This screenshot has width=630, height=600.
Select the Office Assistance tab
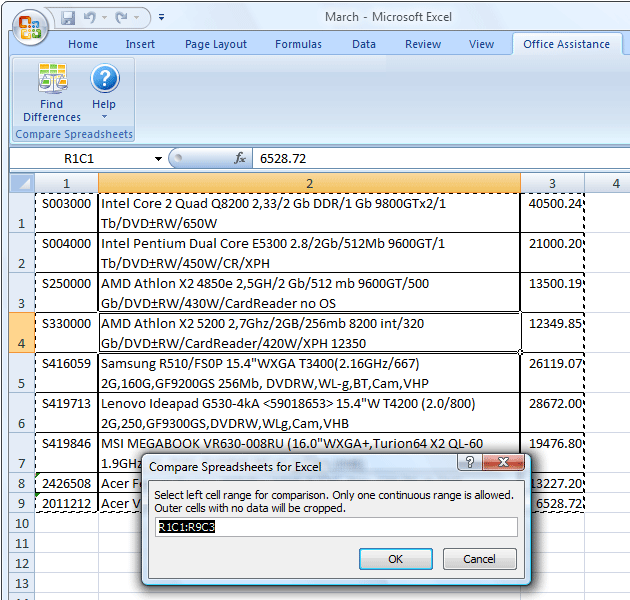coord(566,44)
